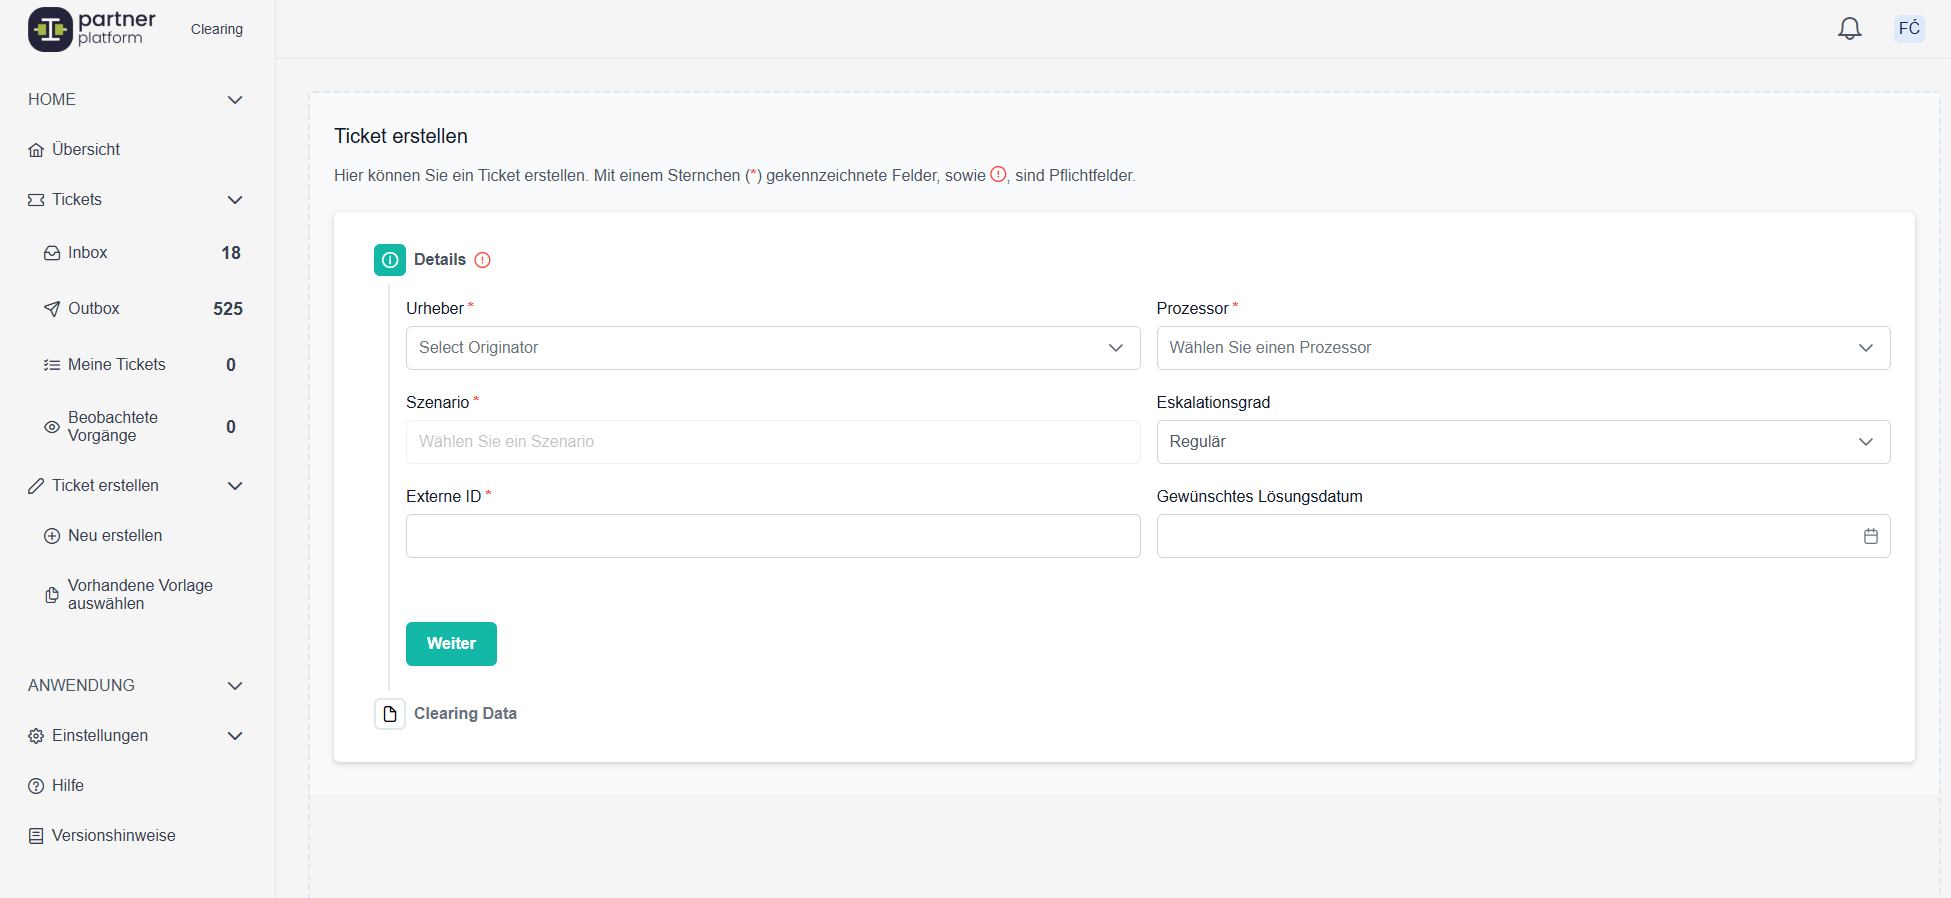Viewport: 1951px width, 898px height.
Task: Collapse the HOME sidebar section
Action: tap(235, 100)
